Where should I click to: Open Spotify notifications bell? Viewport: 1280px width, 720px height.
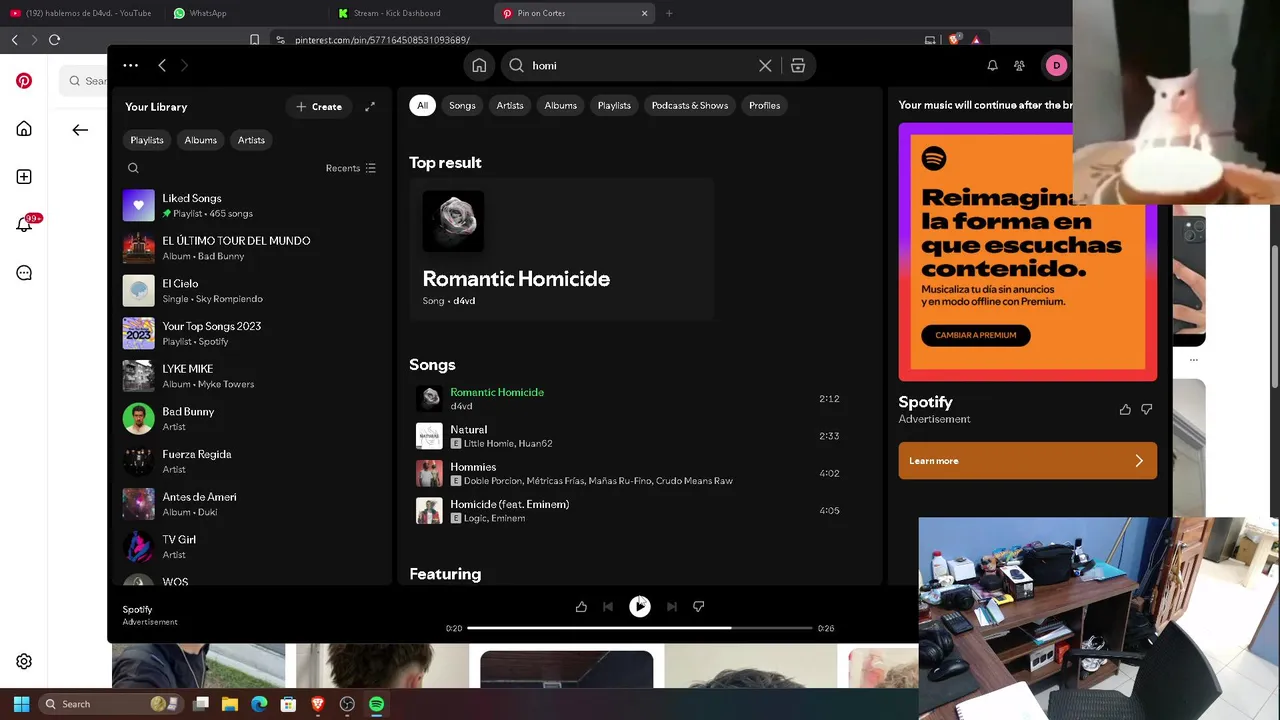[x=992, y=65]
